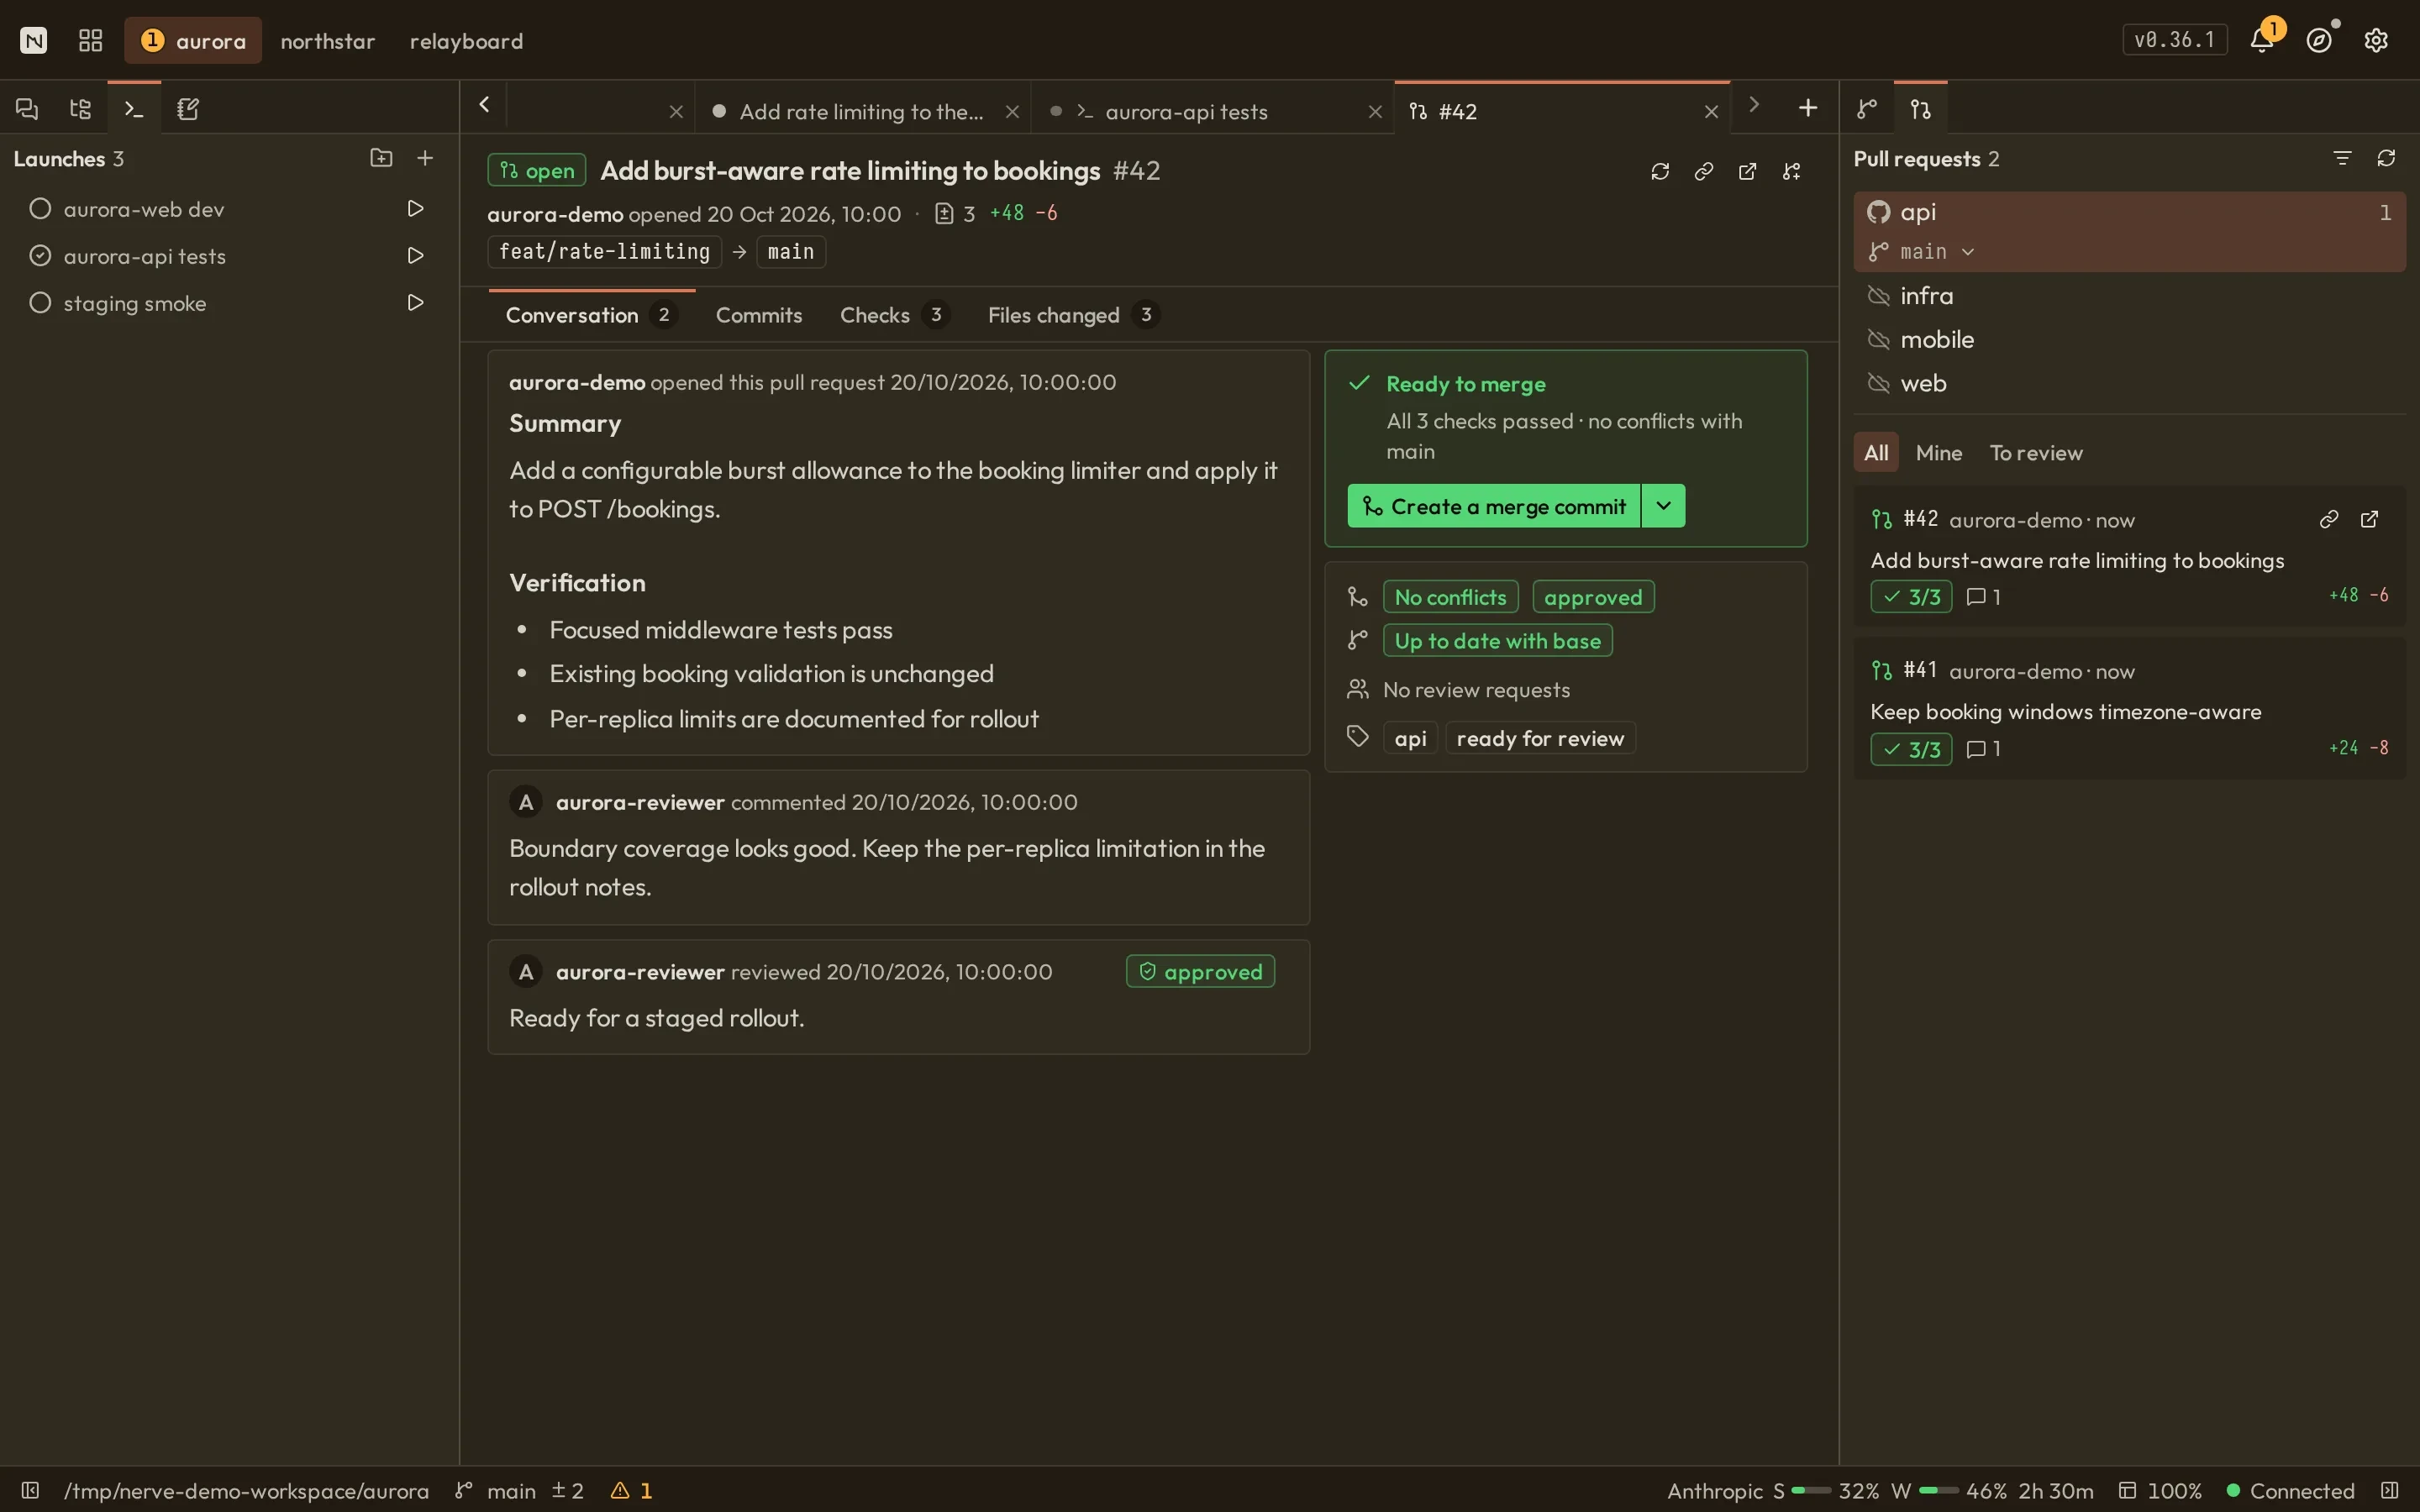Viewport: 2420px width, 1512px height.
Task: Toggle right panel from status bar
Action: click(2390, 1490)
